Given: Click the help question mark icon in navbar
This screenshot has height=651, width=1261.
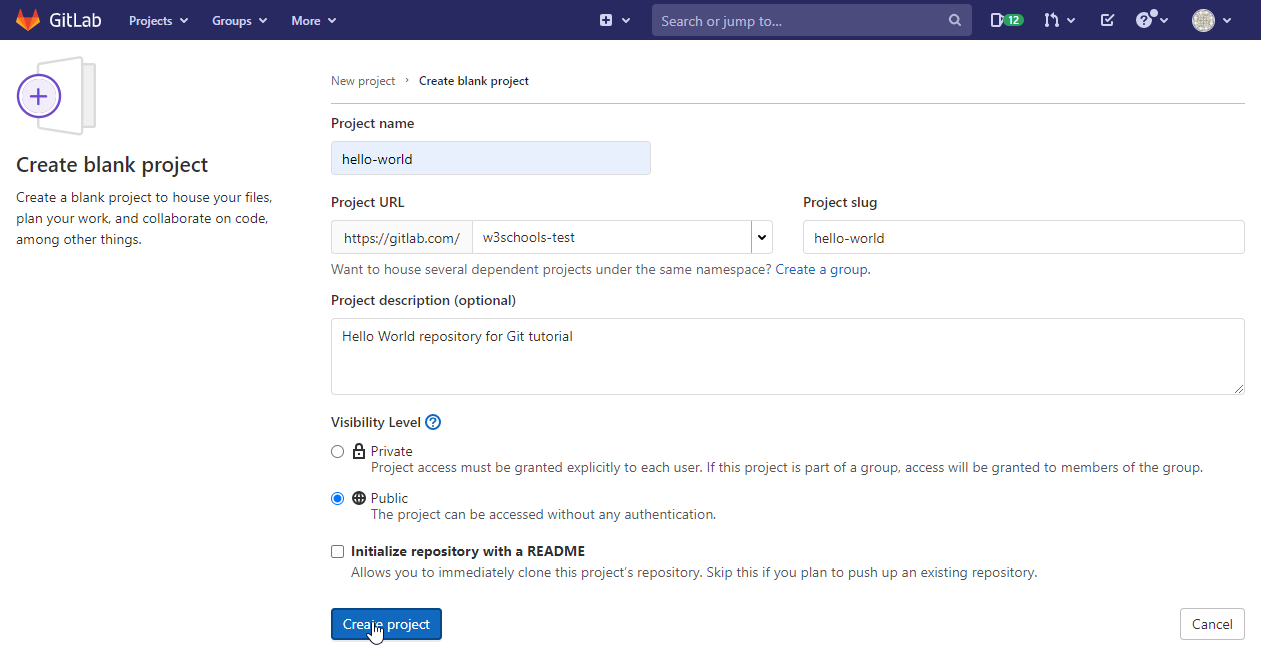Looking at the screenshot, I should [1146, 20].
